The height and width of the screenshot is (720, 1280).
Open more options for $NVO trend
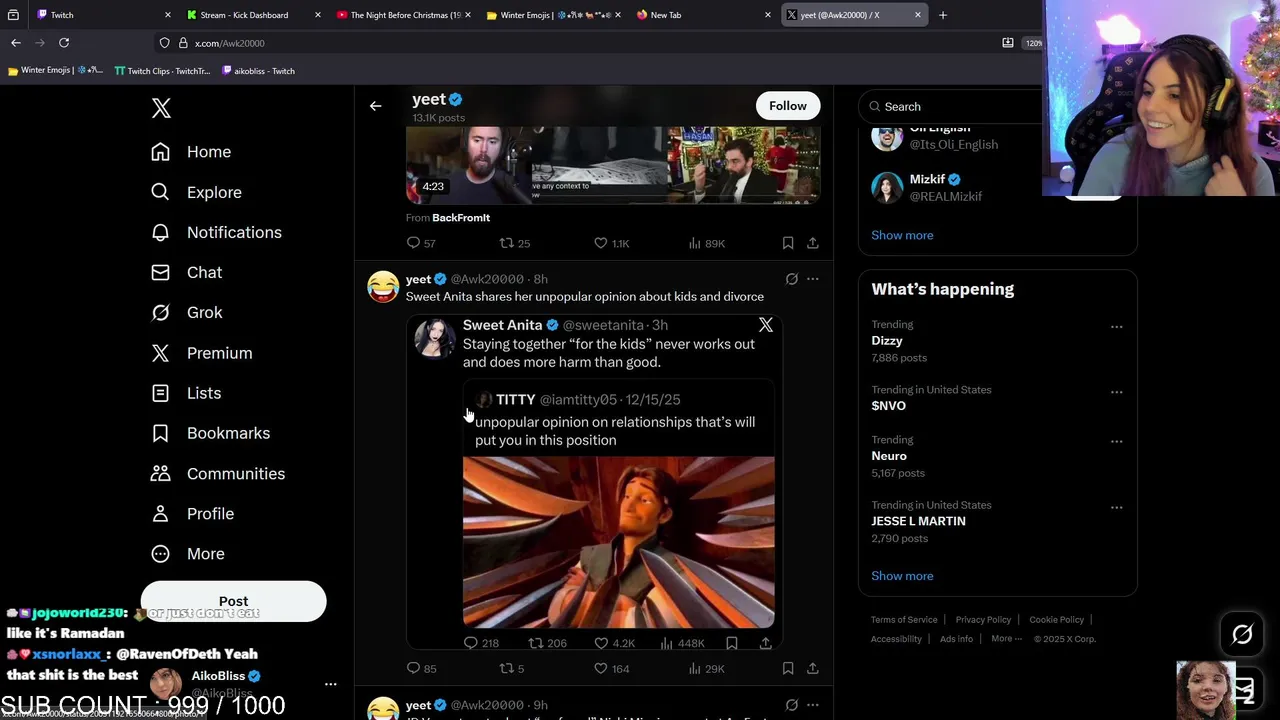tap(1116, 392)
